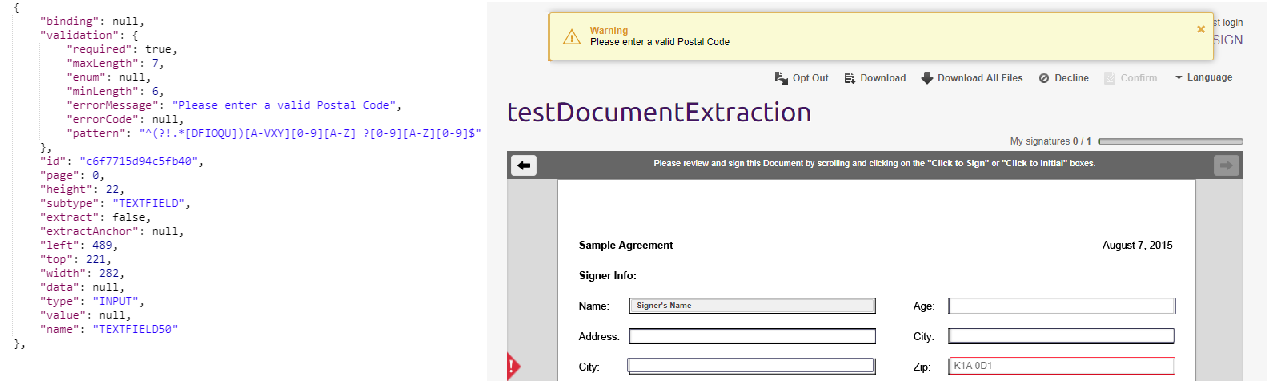Viewport: 1267px width, 390px height.
Task: Click the My signatures progress bar
Action: (1170, 142)
